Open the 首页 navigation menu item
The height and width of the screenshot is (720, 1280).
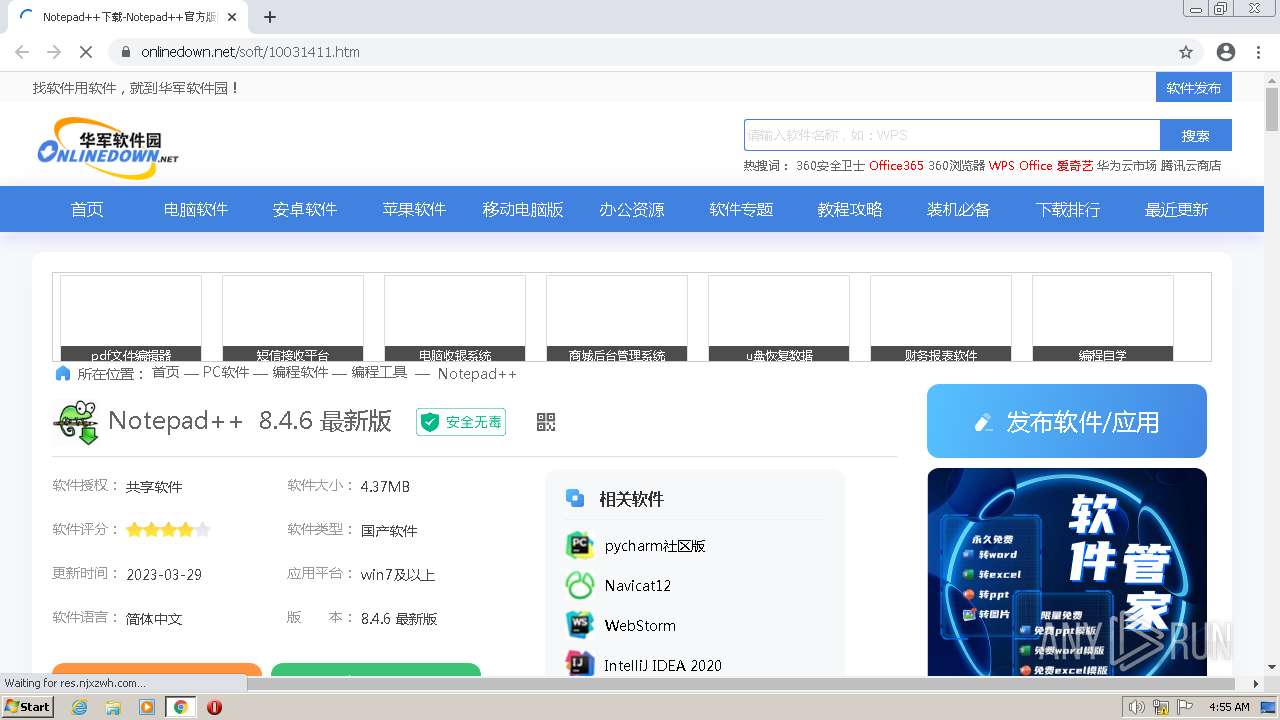pos(87,209)
